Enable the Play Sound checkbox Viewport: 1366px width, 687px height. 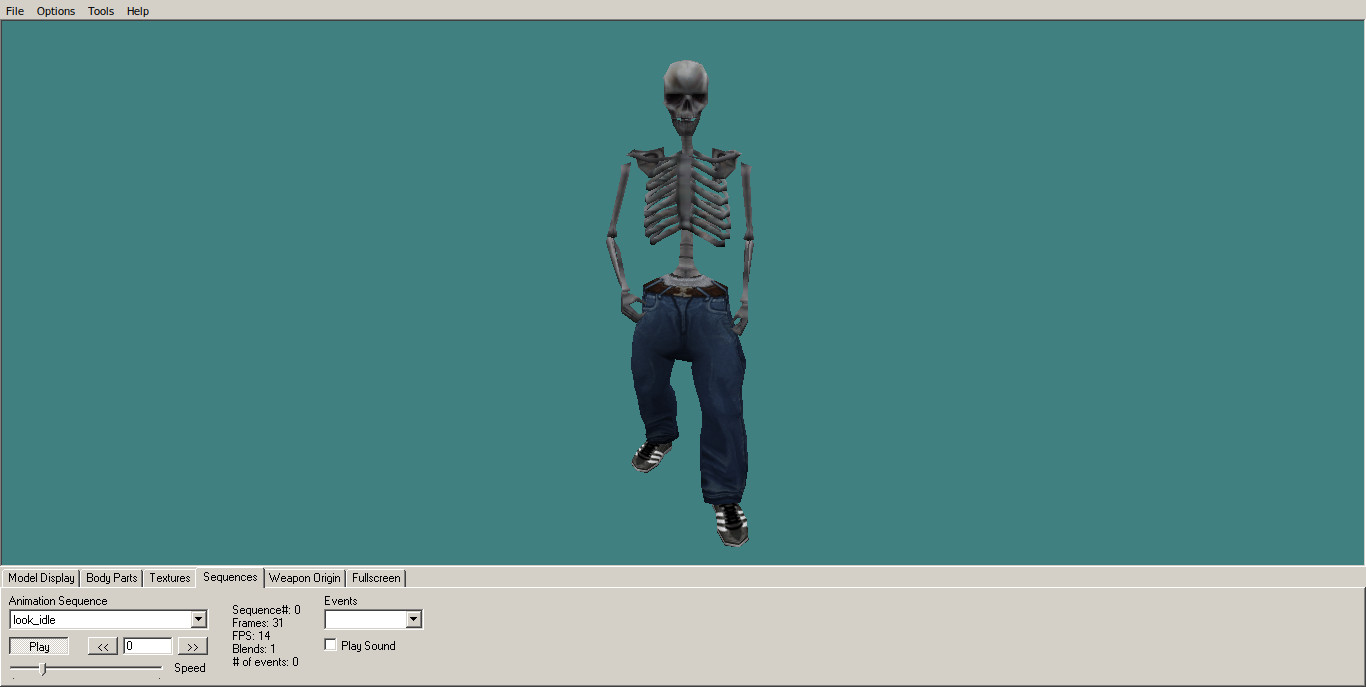pyautogui.click(x=330, y=645)
